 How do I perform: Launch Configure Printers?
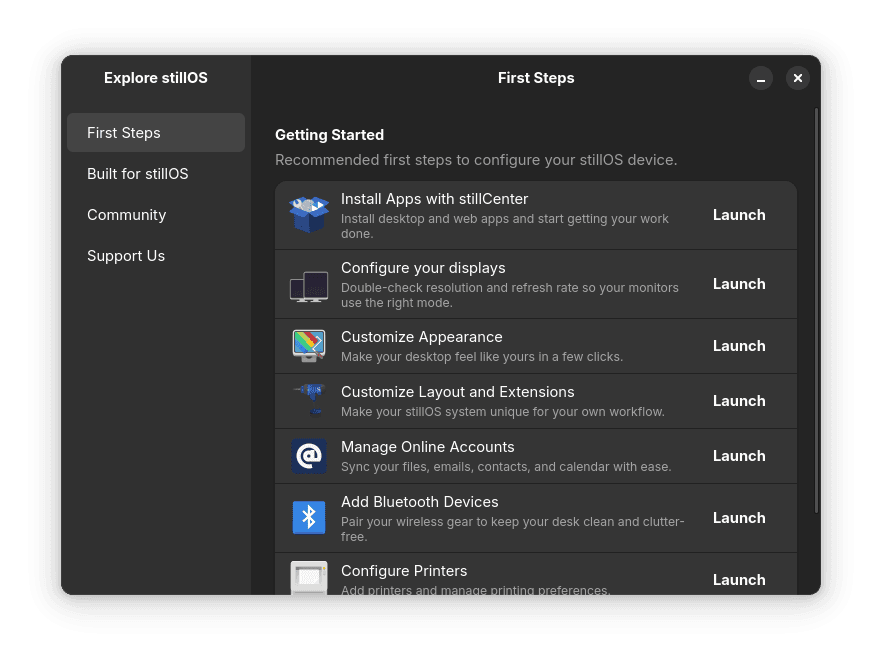pos(739,580)
